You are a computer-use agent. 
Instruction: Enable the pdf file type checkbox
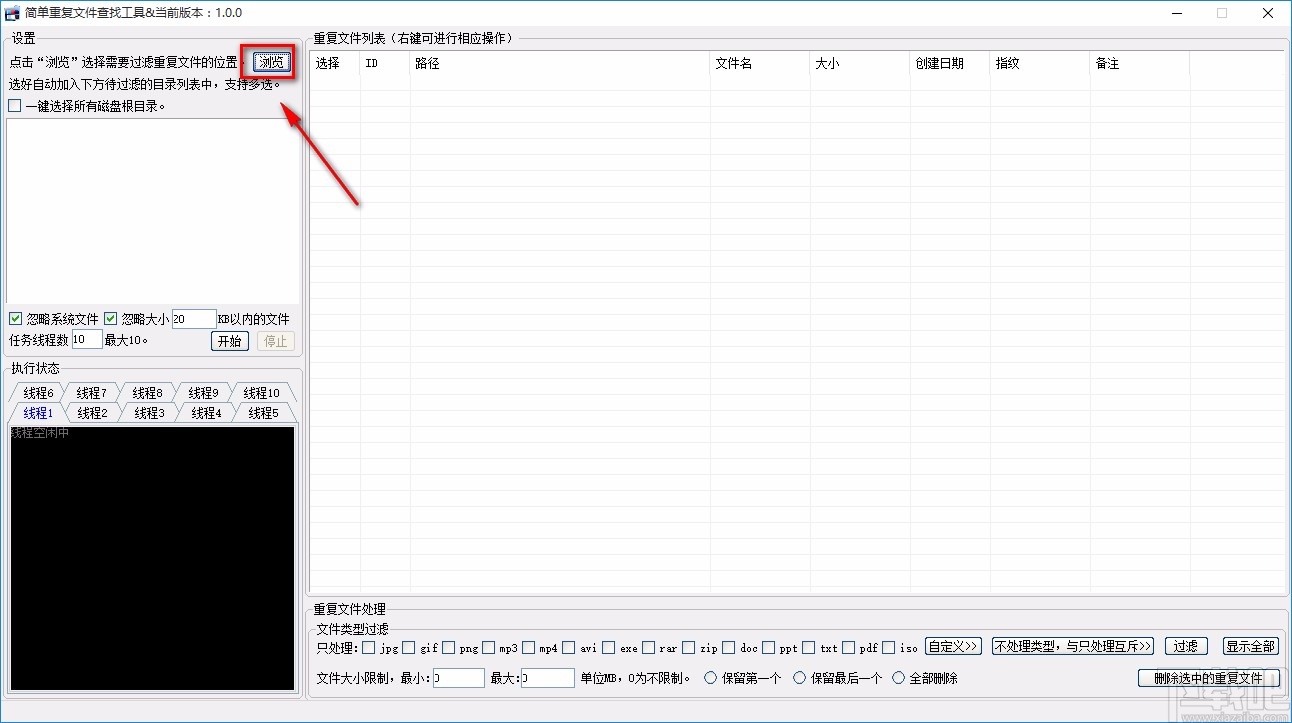(x=848, y=648)
